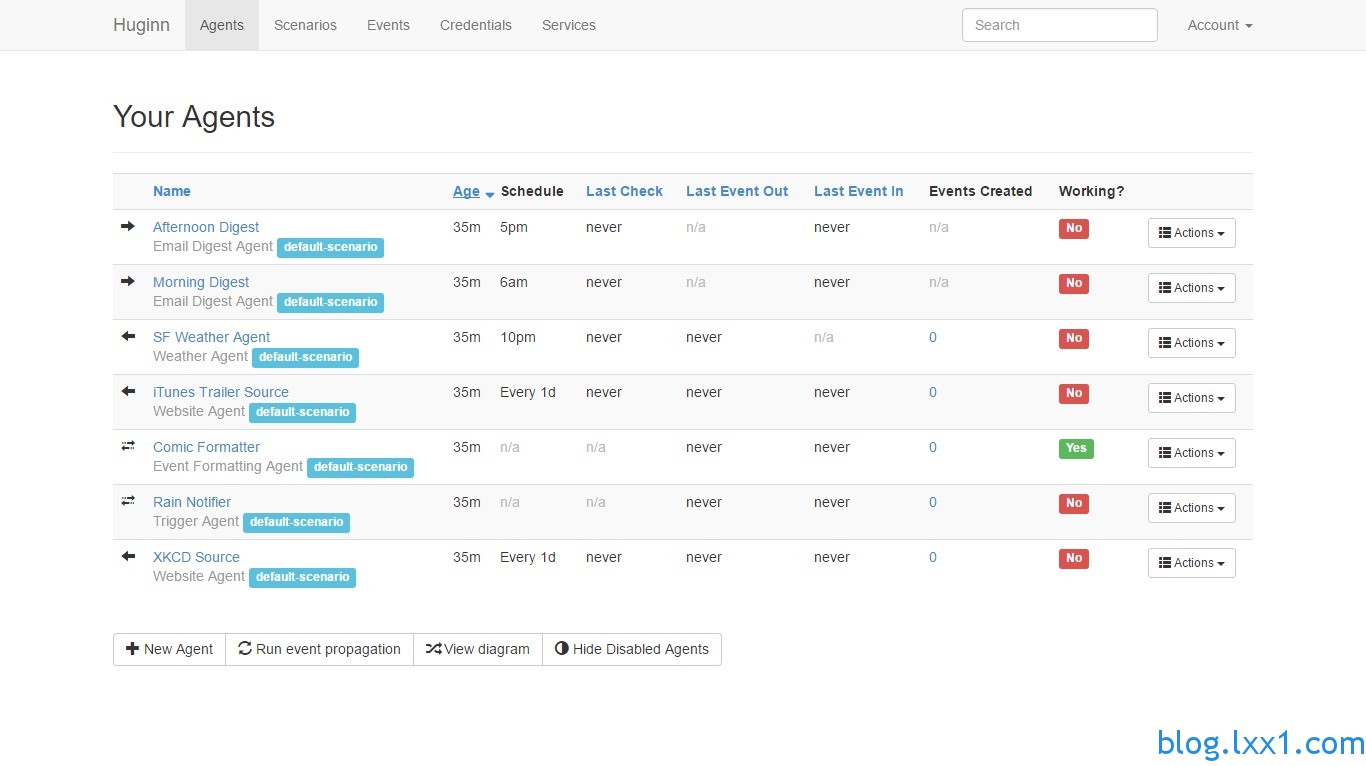This screenshot has width=1366, height=766.
Task: Open the Credentials tab
Action: point(476,25)
